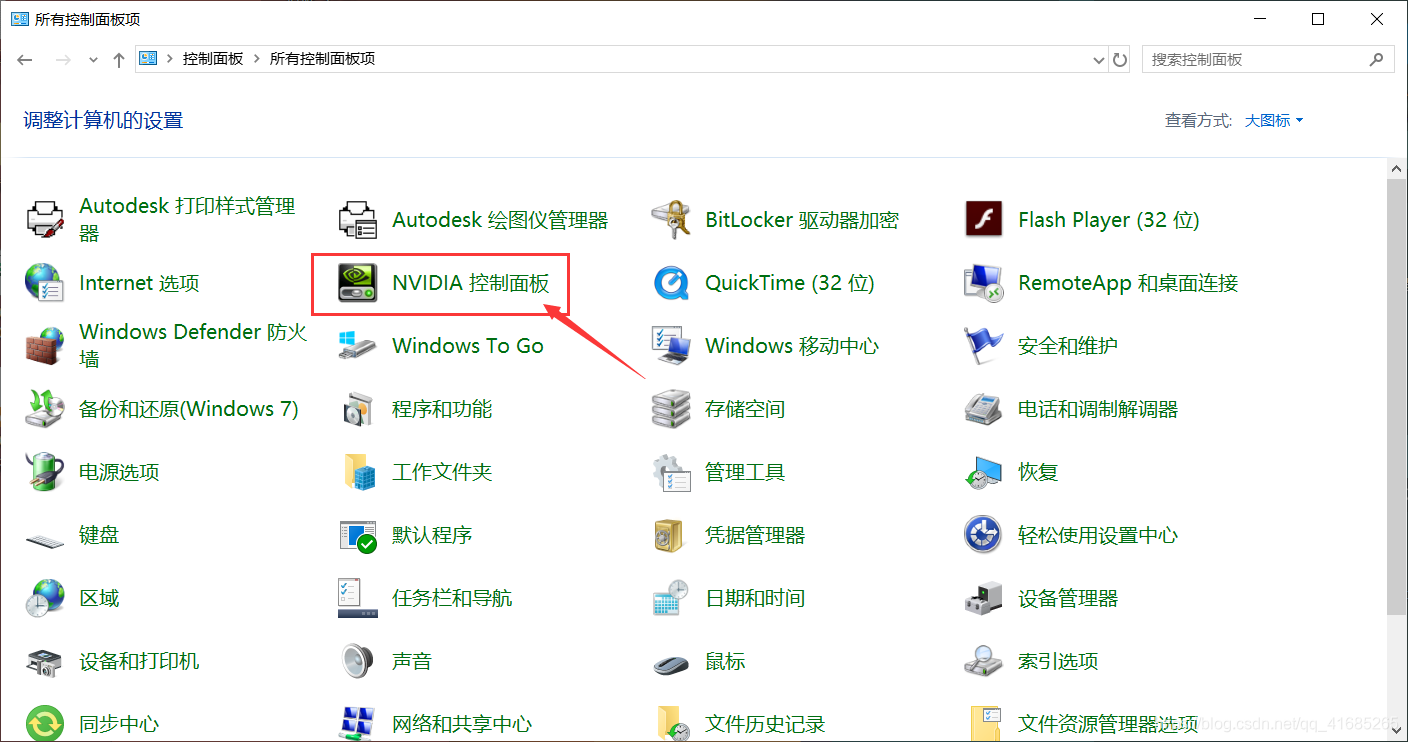Viewport: 1408px width, 742px height.
Task: Expand the 大图标 view mode dropdown
Action: 1274,120
